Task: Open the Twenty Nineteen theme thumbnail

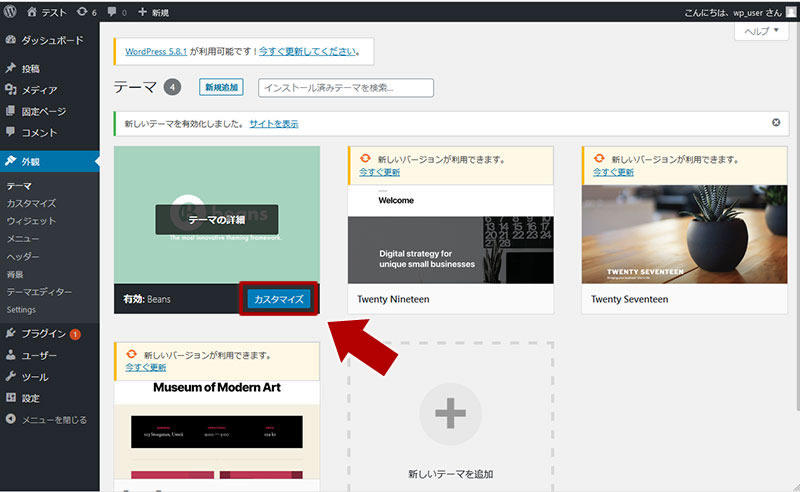Action: 451,234
